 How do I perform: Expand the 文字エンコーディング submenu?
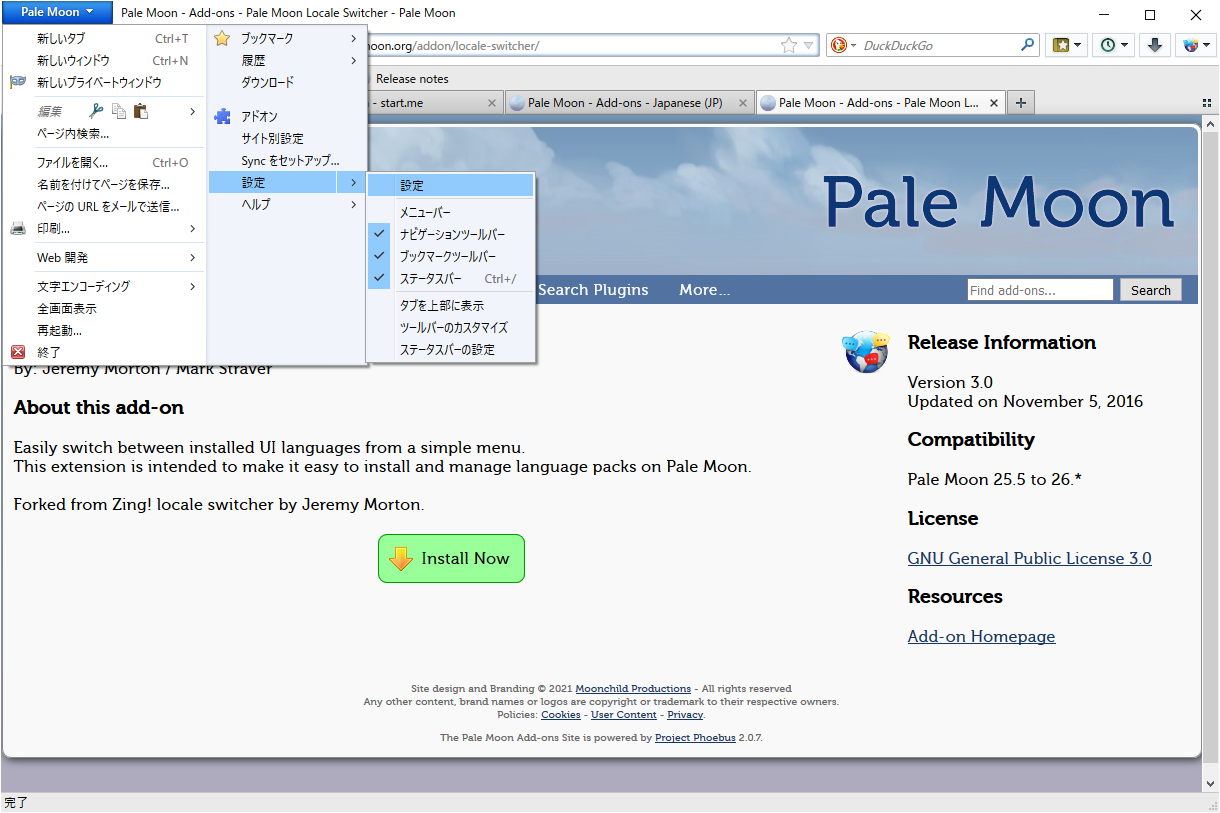[104, 287]
